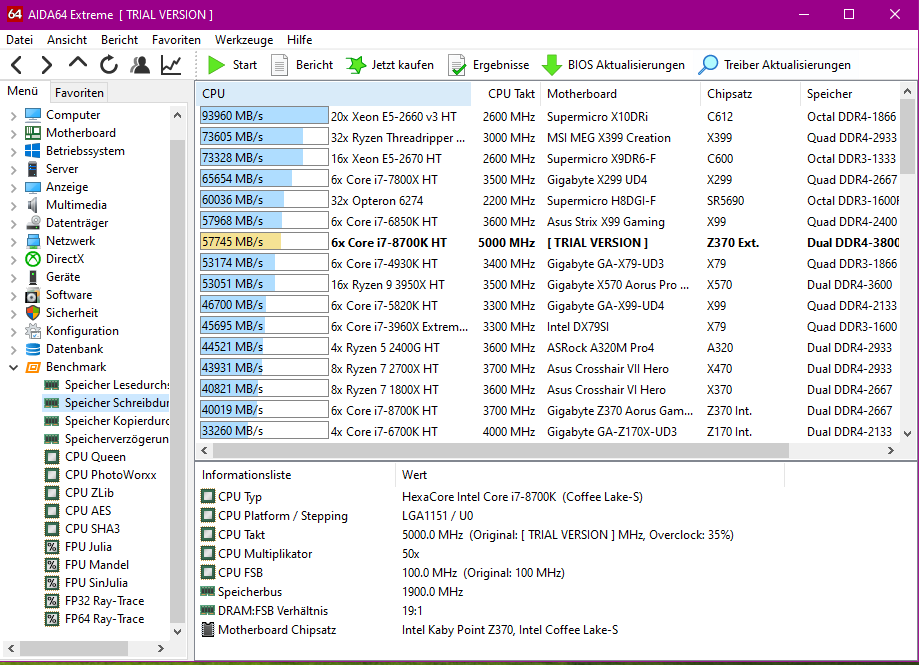The height and width of the screenshot is (665, 919).
Task: Expand the Datenträger tree node
Action: (13, 224)
